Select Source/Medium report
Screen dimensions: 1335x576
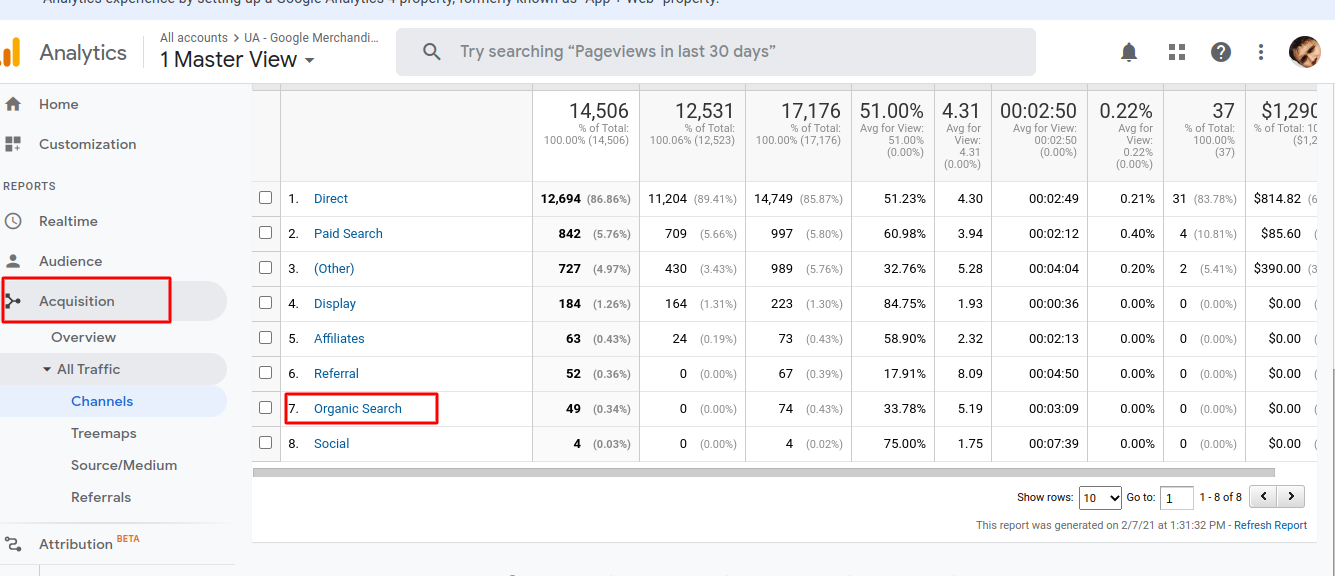124,465
